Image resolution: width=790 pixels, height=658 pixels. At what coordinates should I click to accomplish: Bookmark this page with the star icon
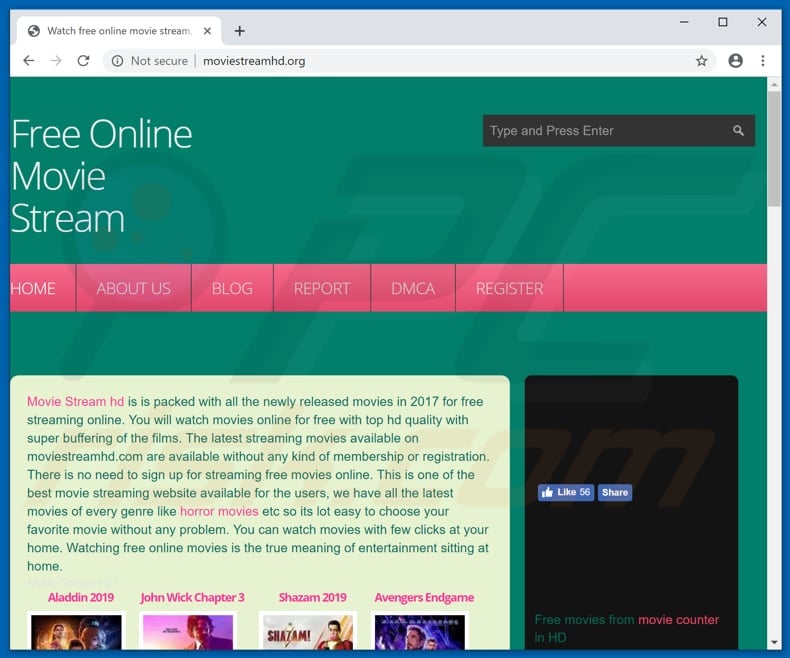pyautogui.click(x=701, y=61)
